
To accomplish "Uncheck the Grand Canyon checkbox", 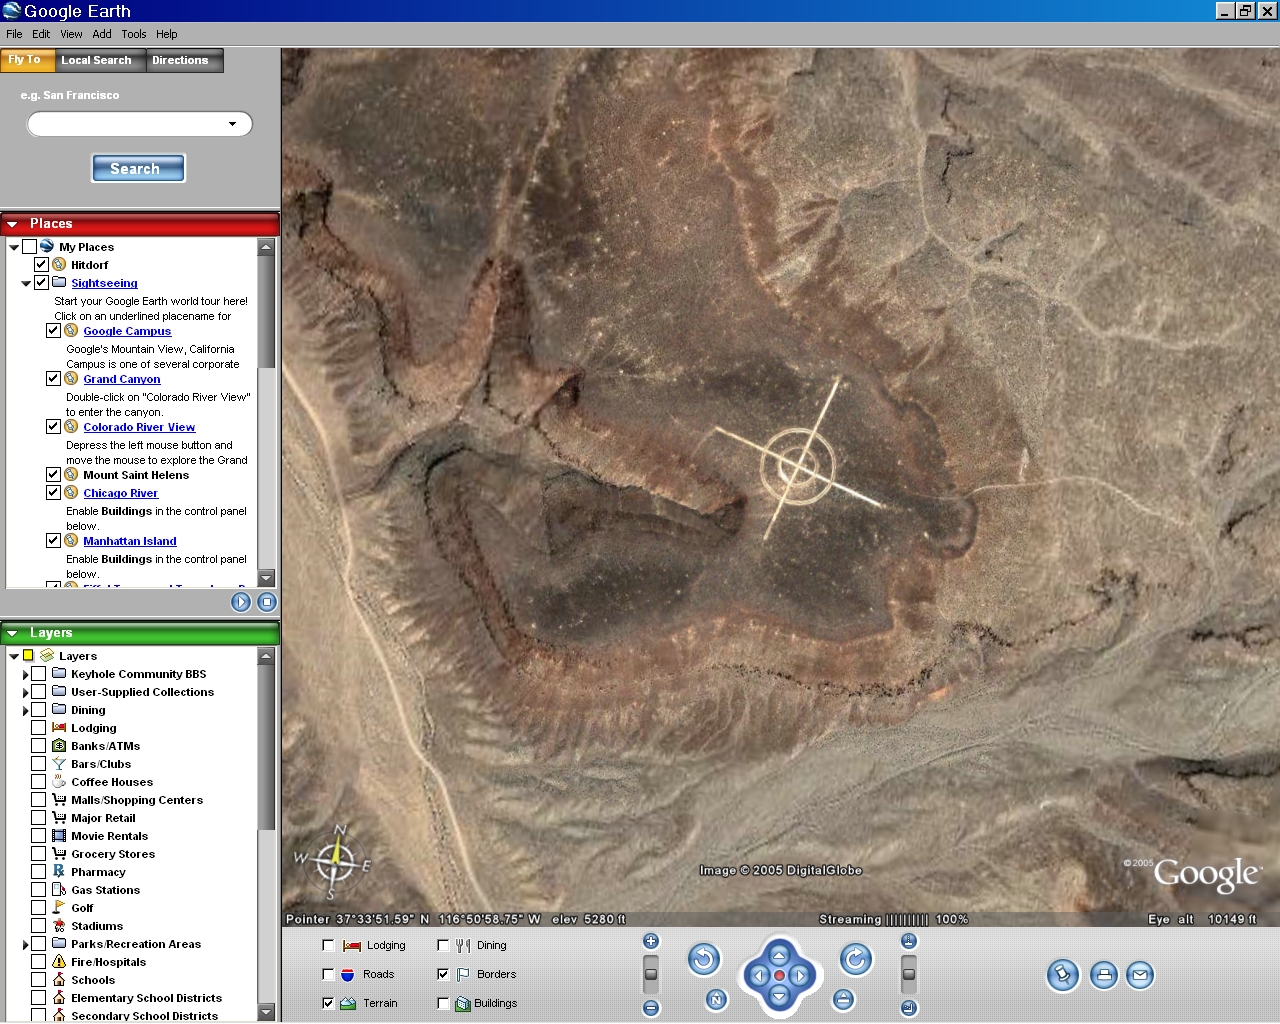I will (x=53, y=379).
